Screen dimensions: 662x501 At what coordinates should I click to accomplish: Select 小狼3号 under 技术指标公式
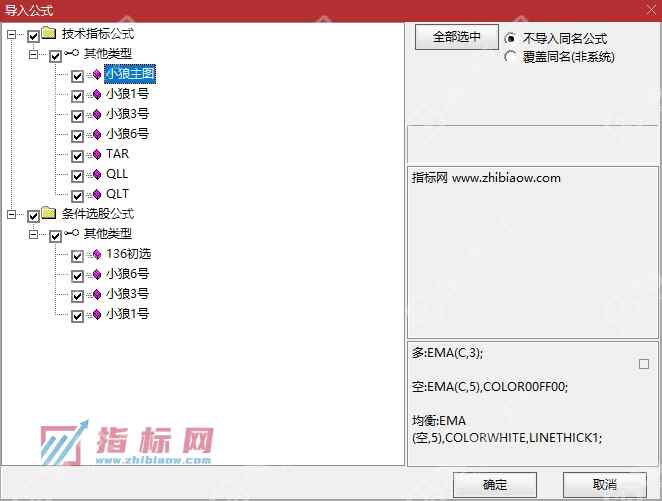(x=127, y=114)
